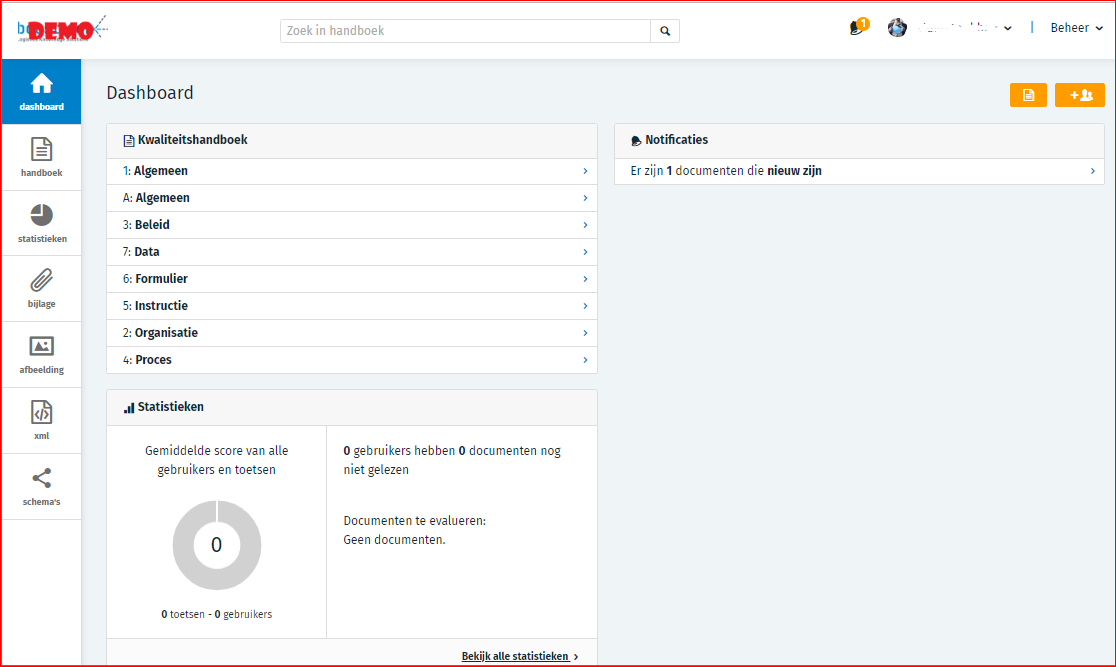Screen dimensions: 1116x667
Task: Click the 'Kwaliteitshandboek' panel title
Action: (192, 140)
